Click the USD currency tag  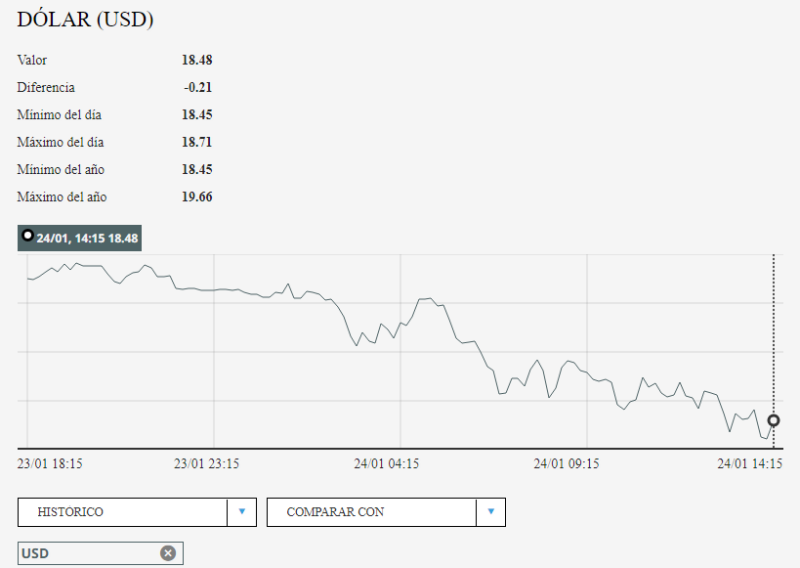[x=101, y=553]
